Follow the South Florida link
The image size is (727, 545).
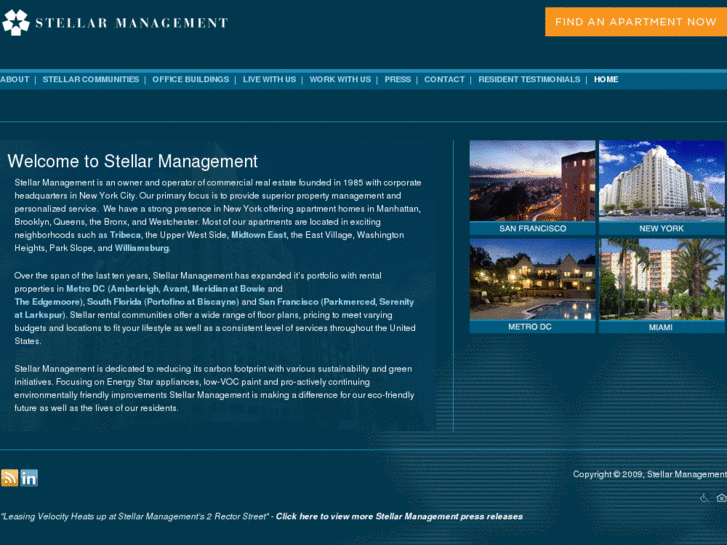(x=114, y=302)
